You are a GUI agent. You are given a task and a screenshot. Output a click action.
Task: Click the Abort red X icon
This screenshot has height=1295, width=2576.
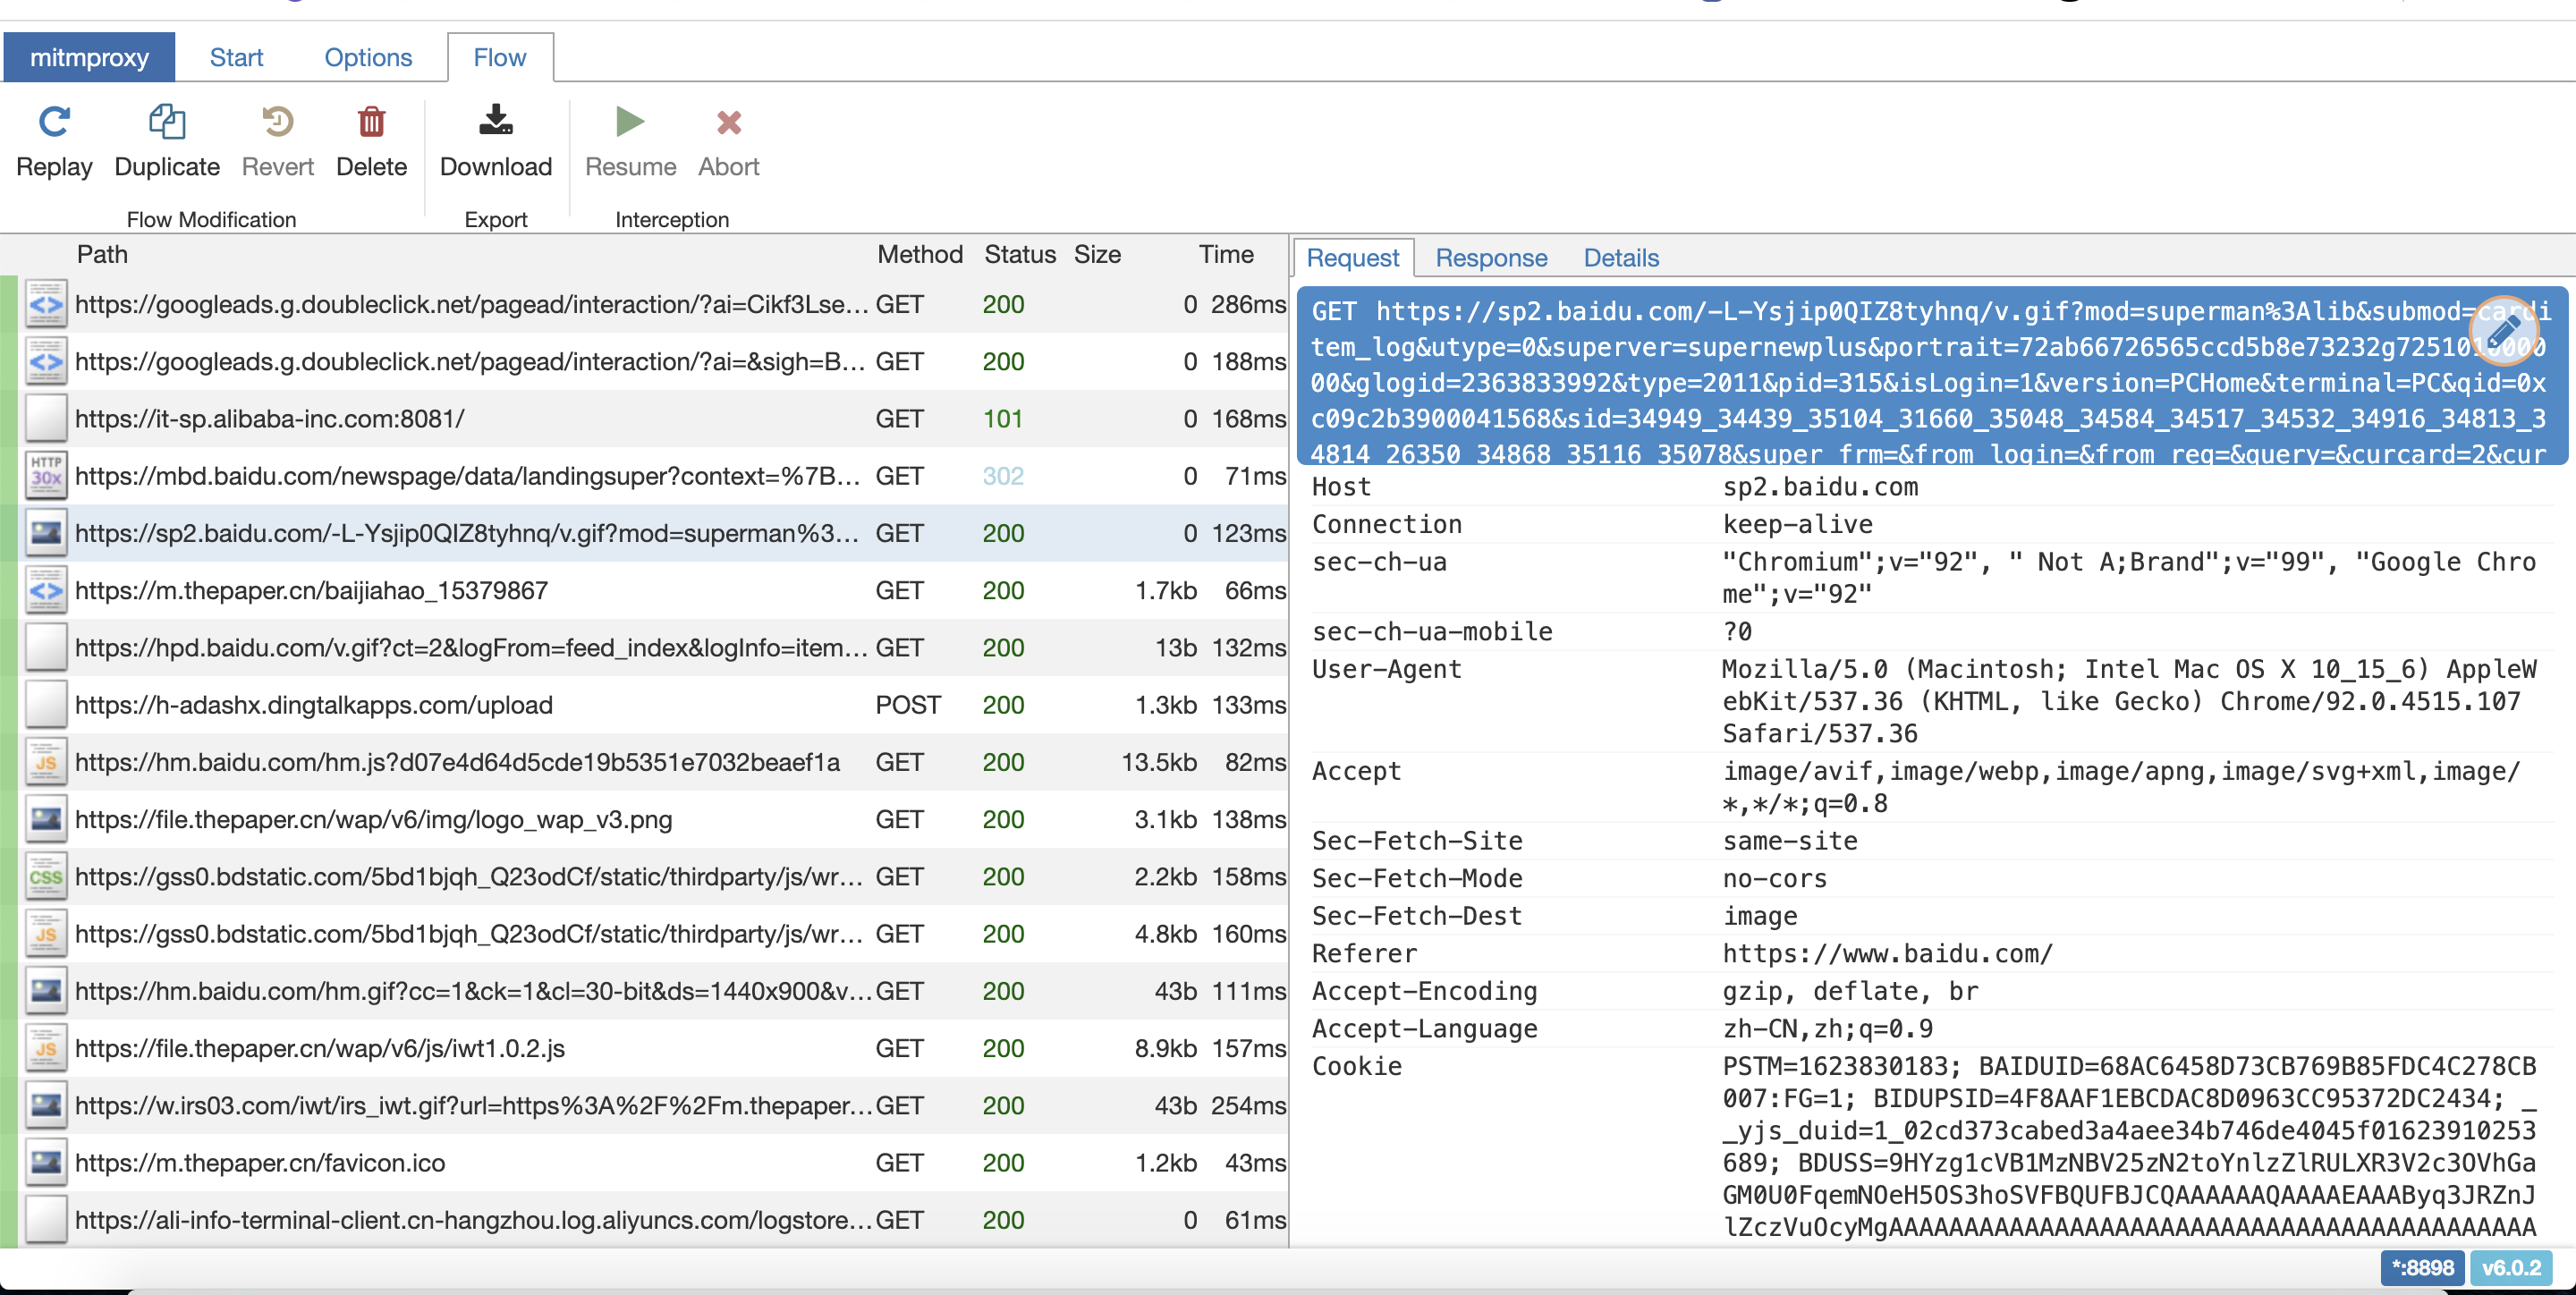point(729,122)
